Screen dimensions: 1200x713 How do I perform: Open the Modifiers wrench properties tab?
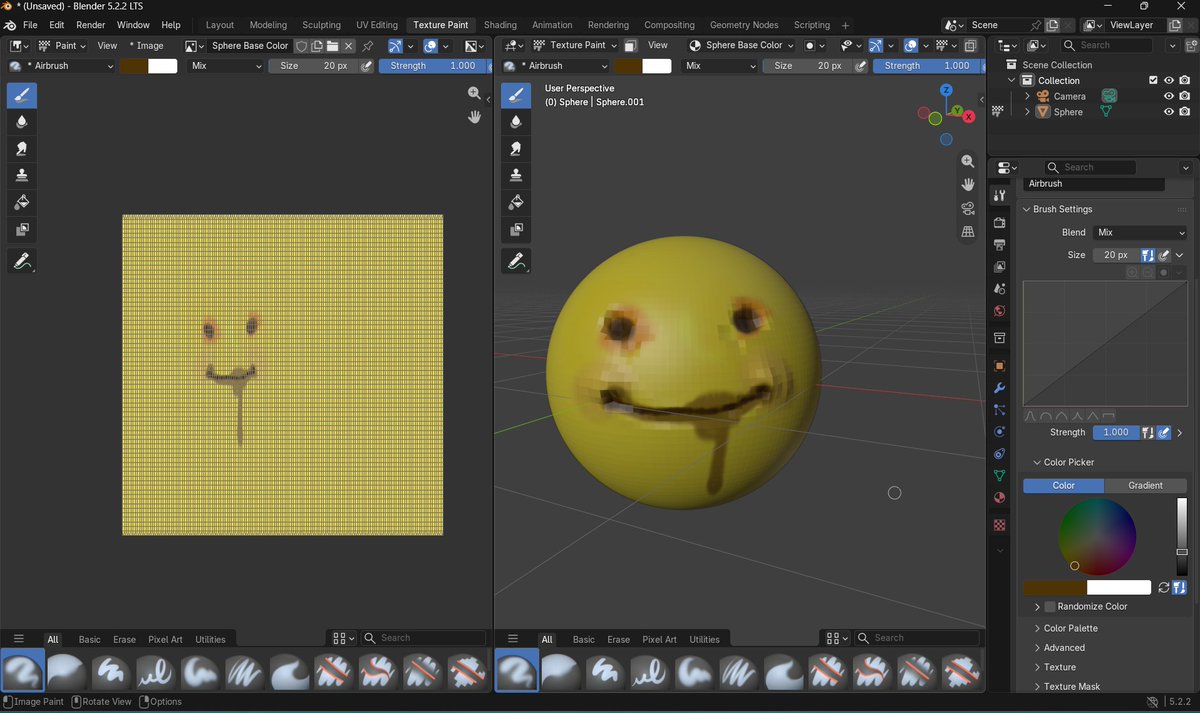point(999,388)
